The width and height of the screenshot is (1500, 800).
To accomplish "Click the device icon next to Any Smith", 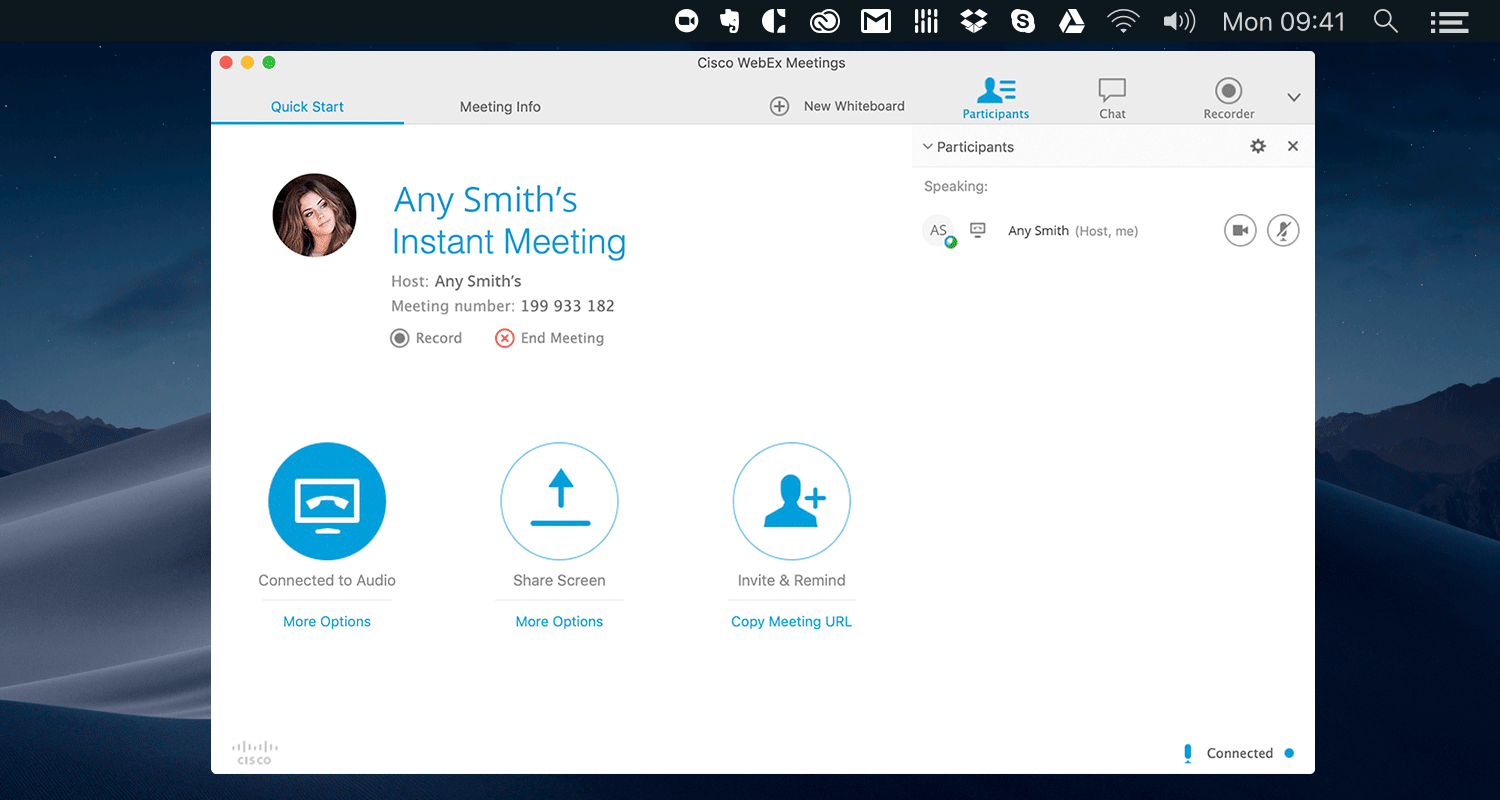I will [x=978, y=230].
